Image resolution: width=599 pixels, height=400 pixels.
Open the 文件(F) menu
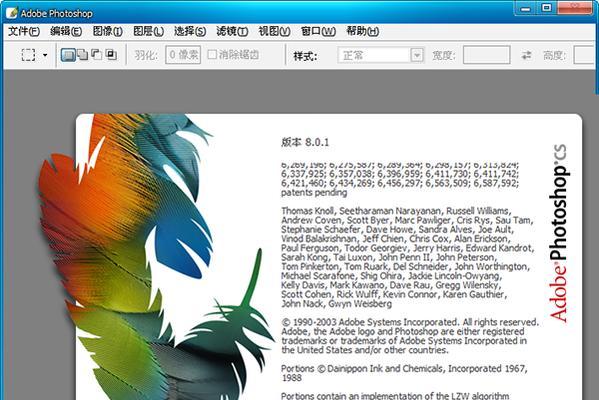coord(24,31)
